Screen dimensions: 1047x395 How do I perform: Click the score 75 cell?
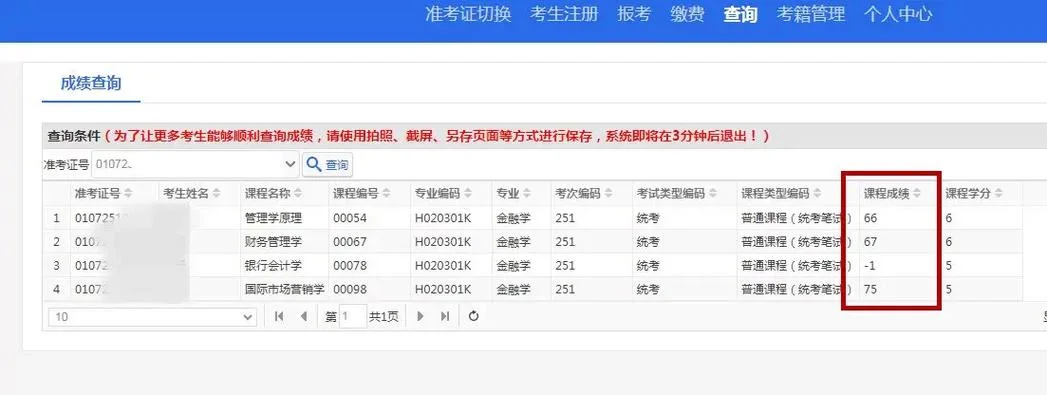pyautogui.click(x=899, y=290)
